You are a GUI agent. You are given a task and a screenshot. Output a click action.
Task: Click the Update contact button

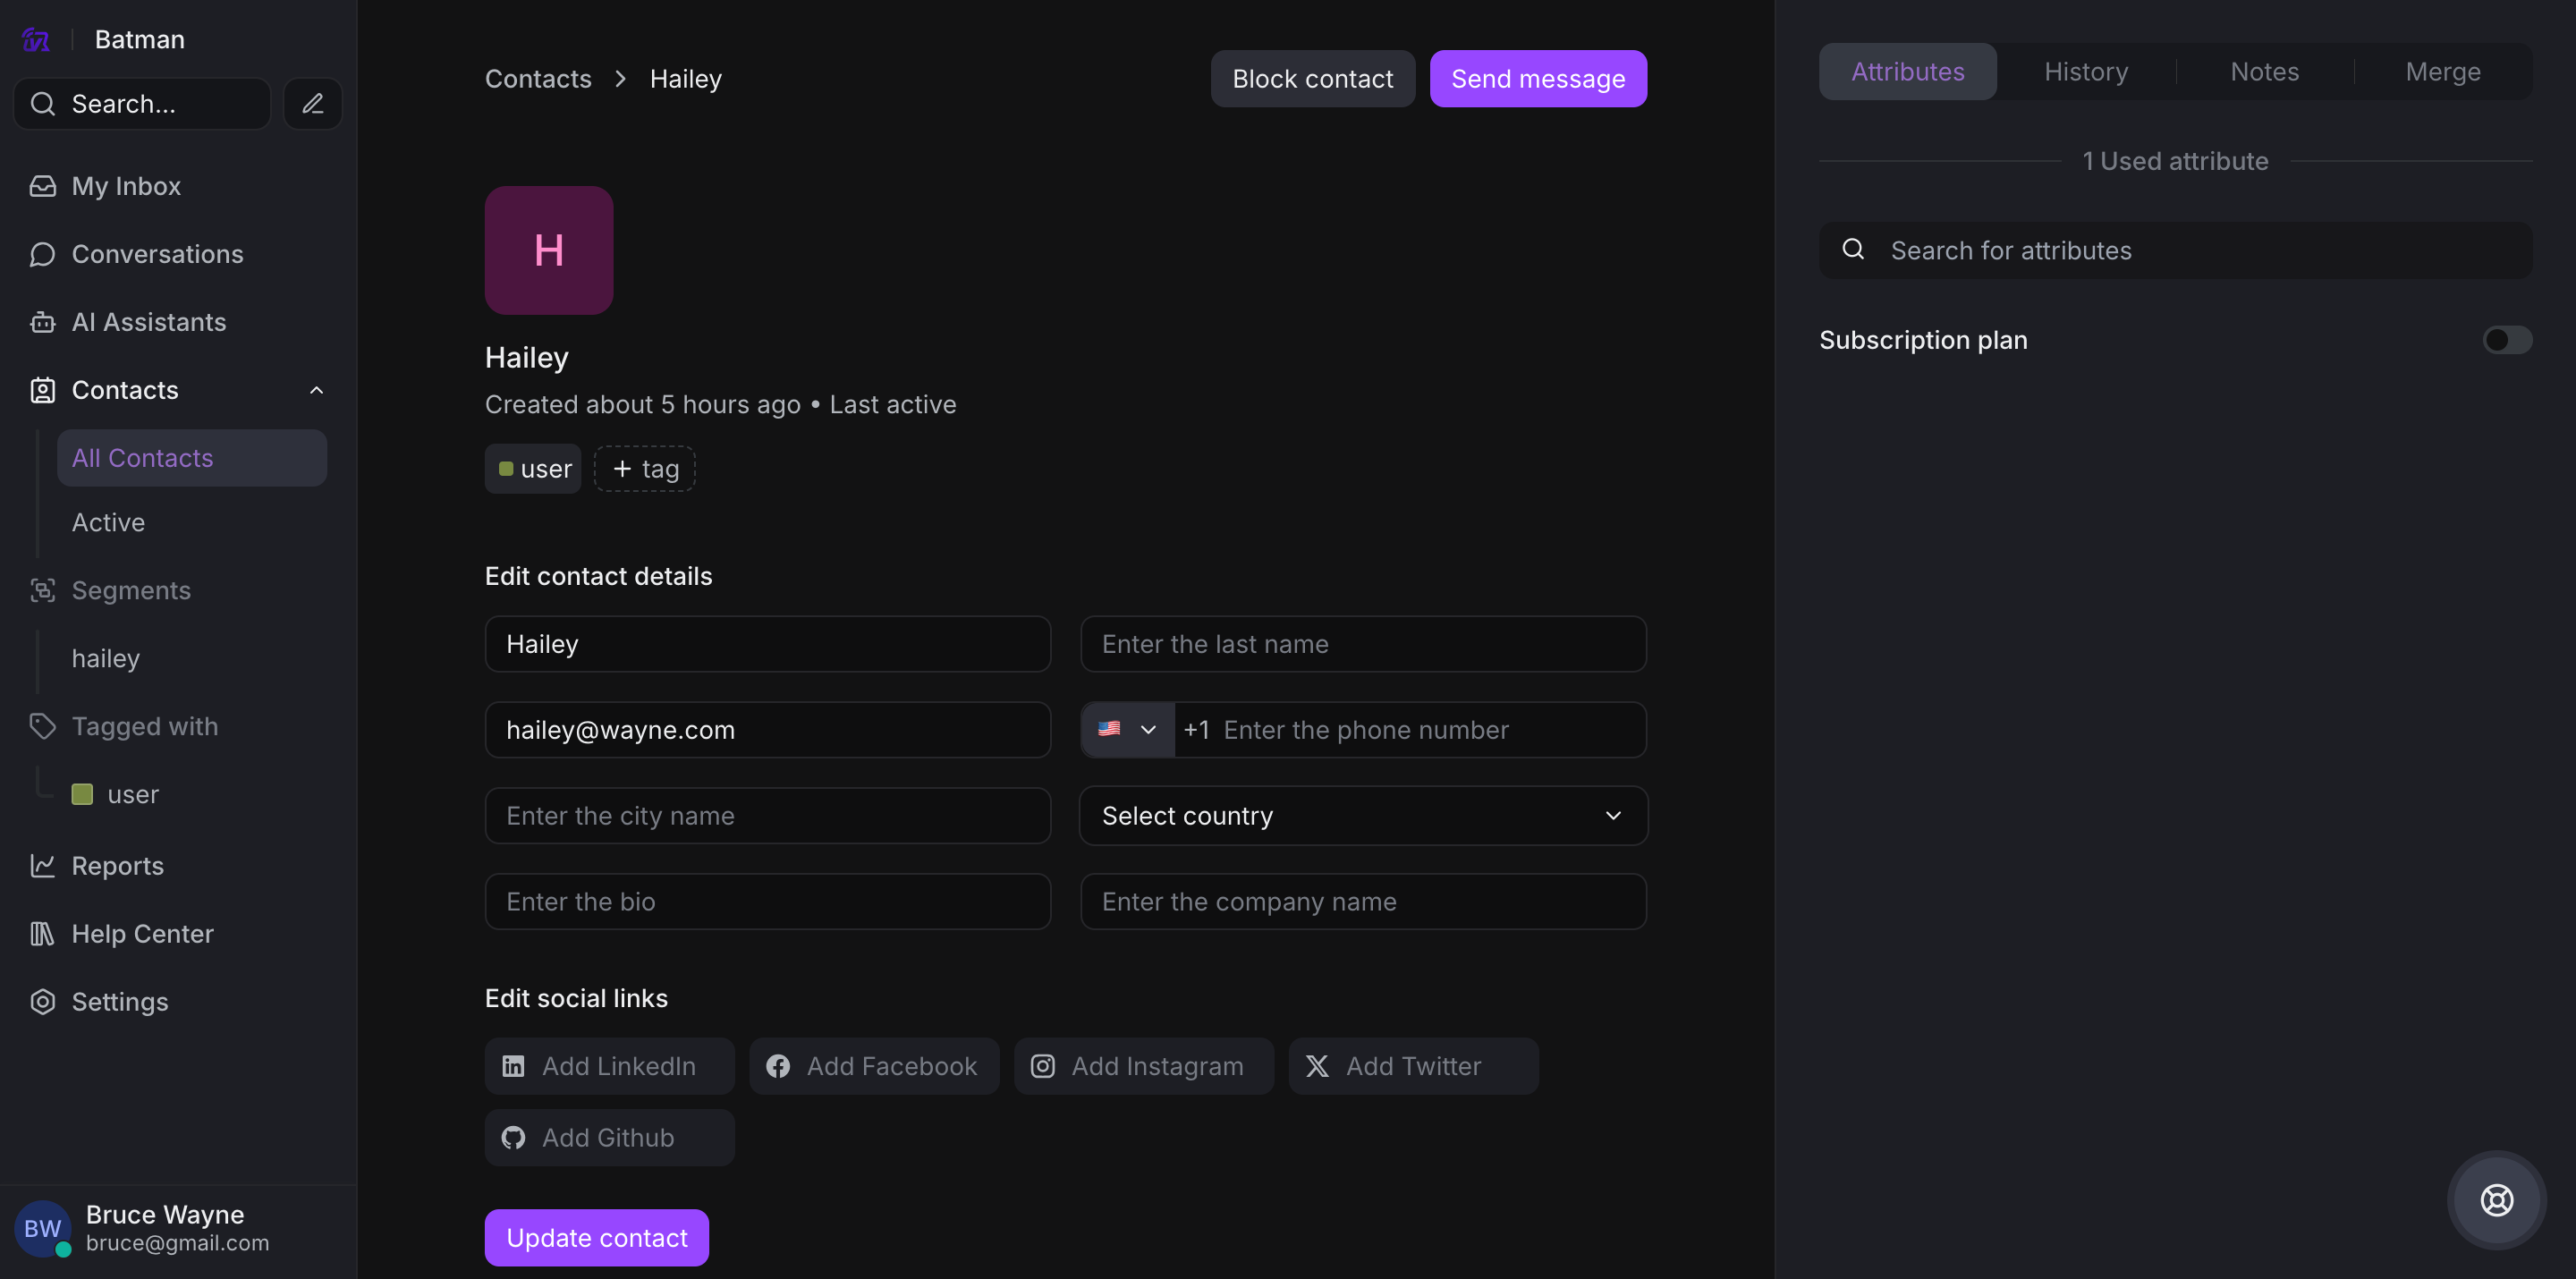pos(596,1237)
